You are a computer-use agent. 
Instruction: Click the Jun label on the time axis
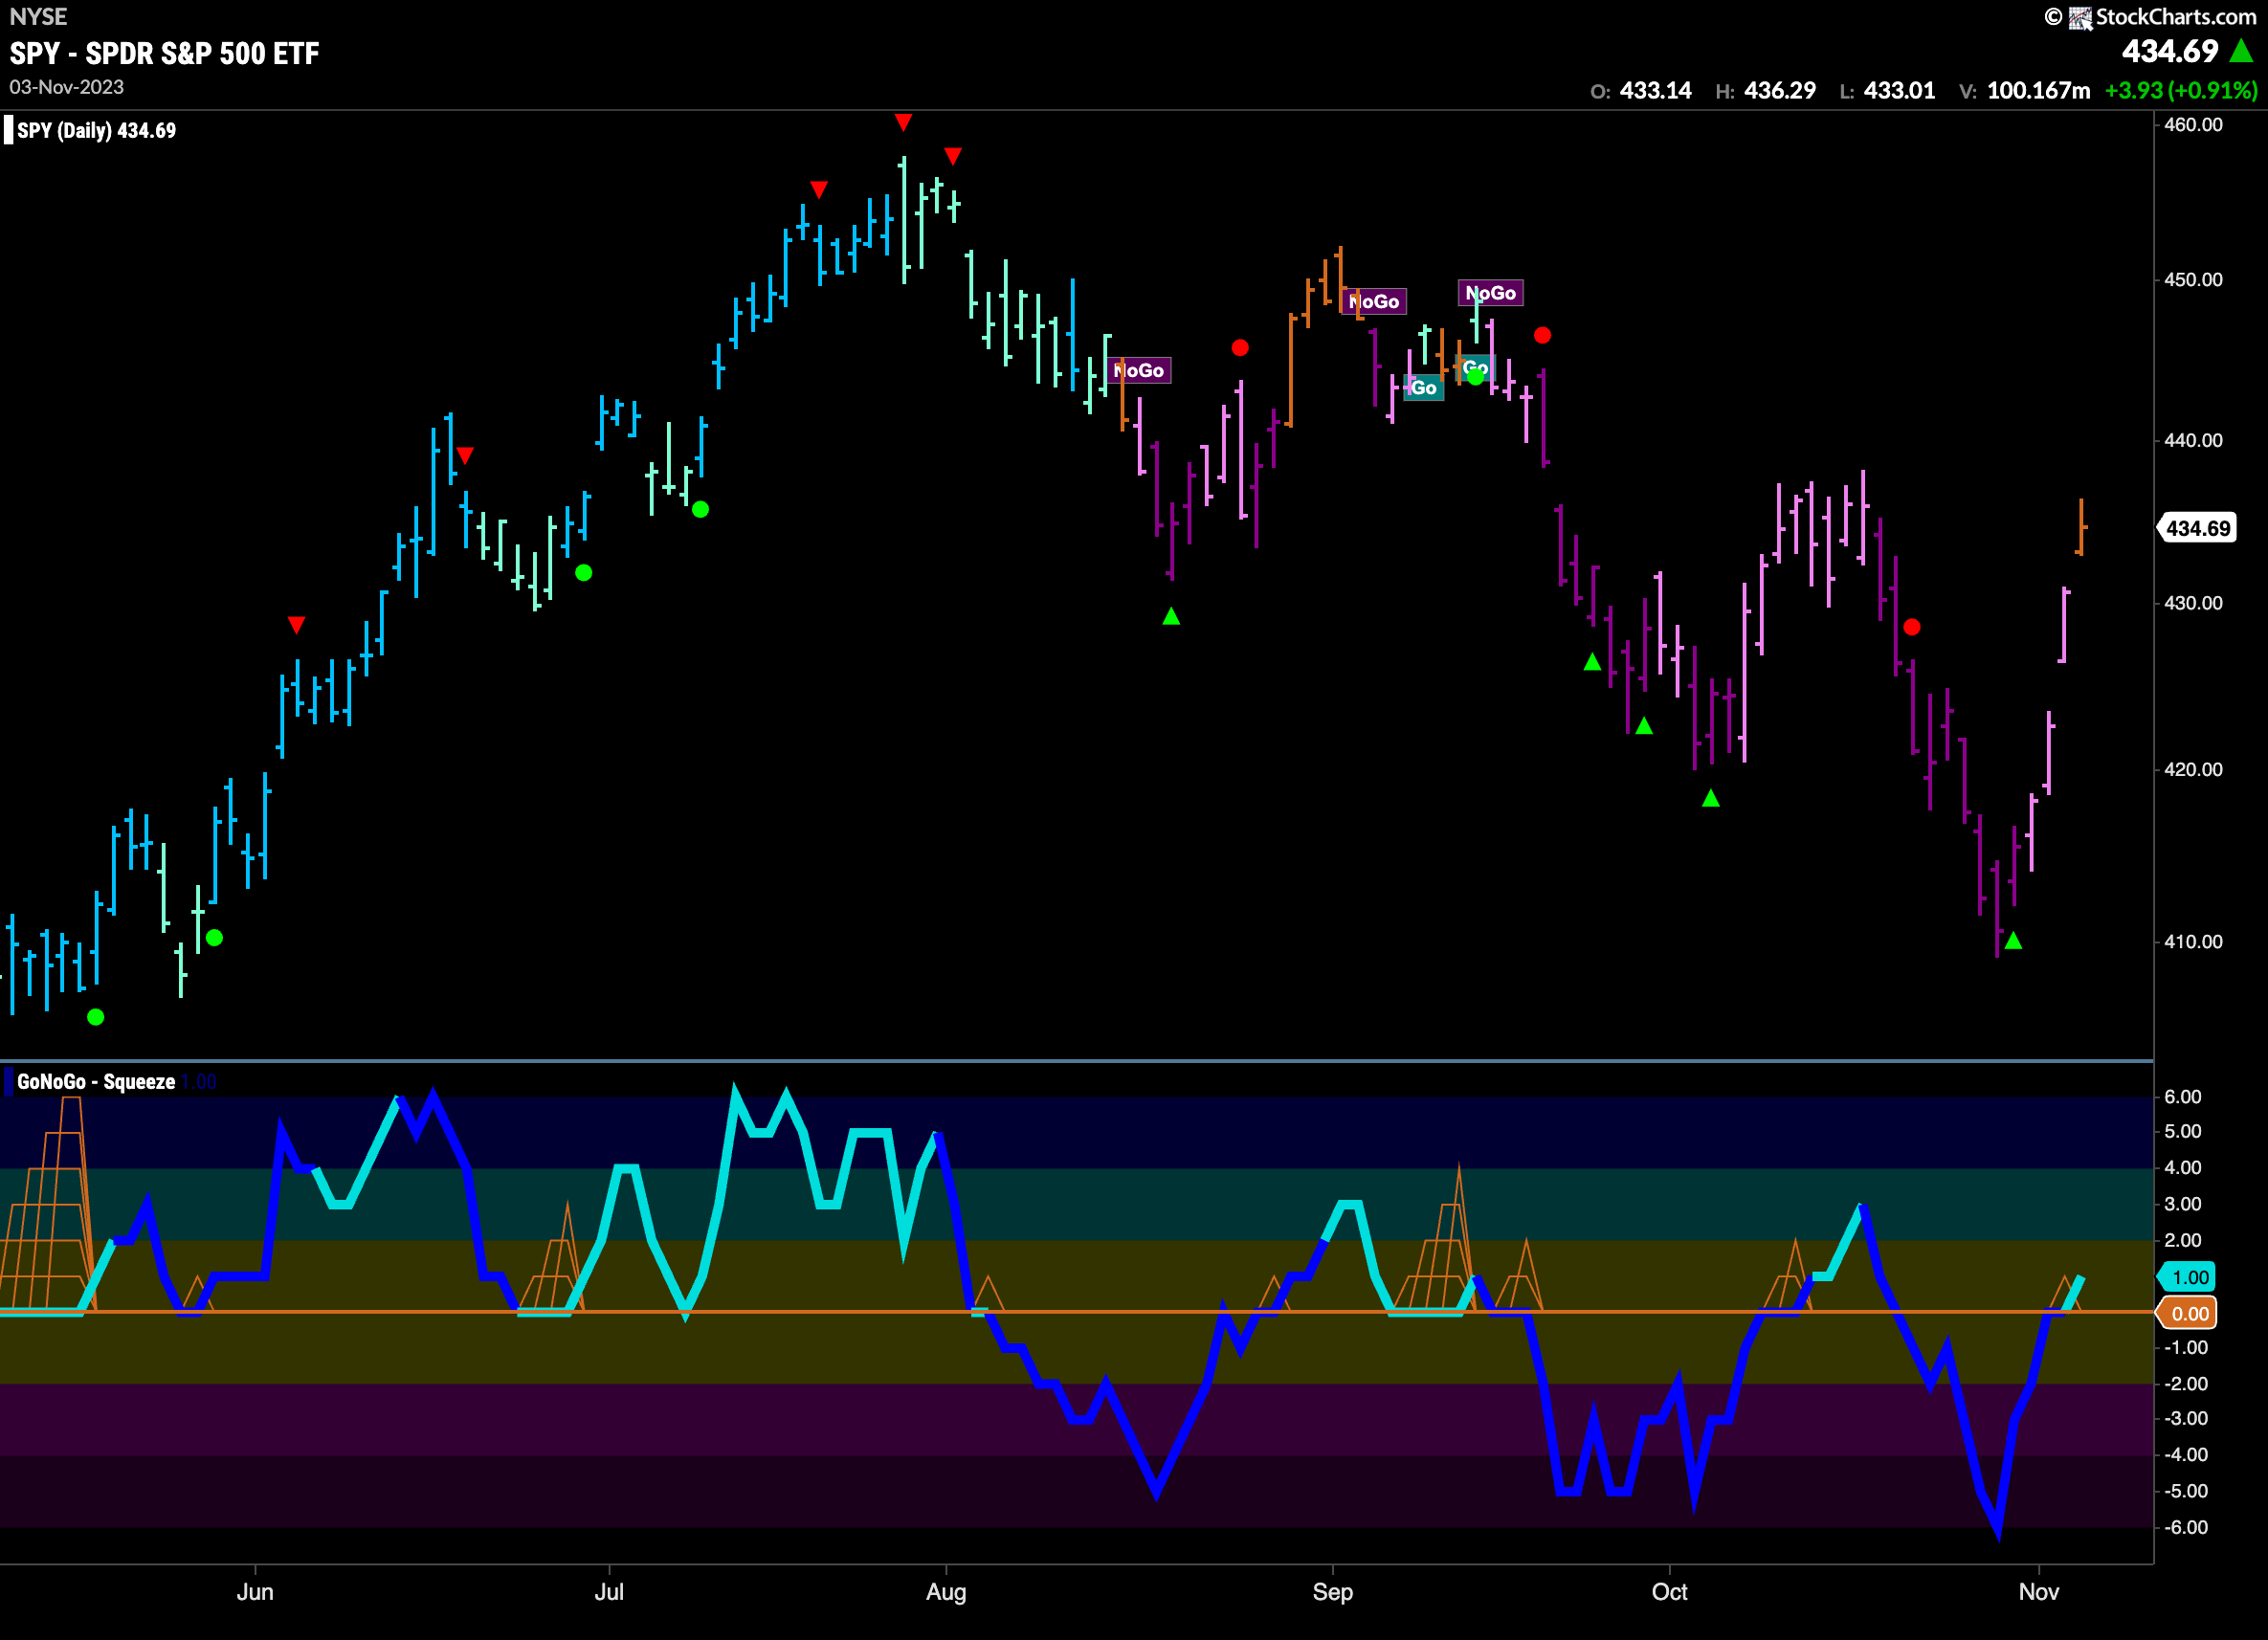255,1592
